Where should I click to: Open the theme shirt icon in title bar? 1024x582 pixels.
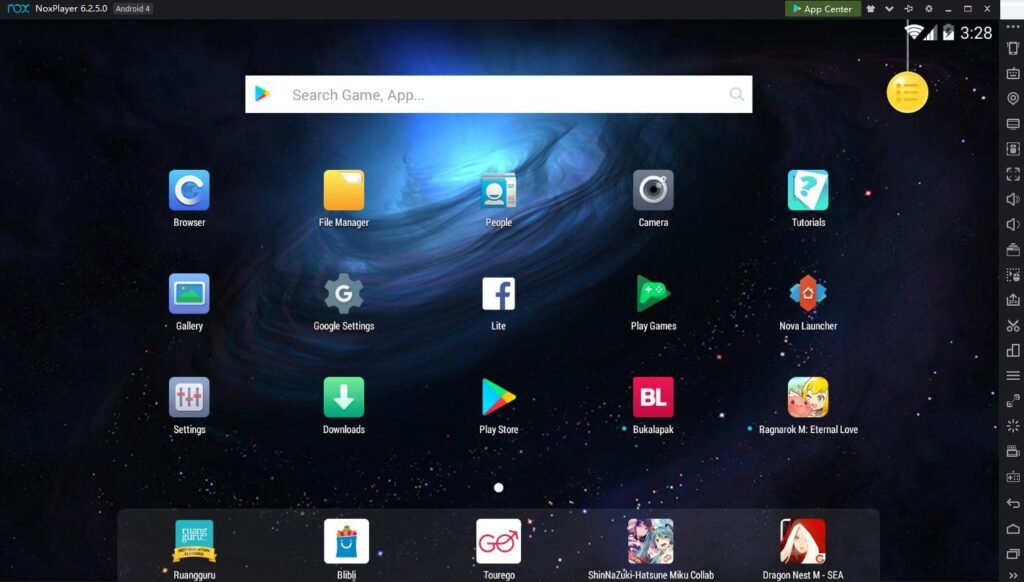click(x=871, y=9)
